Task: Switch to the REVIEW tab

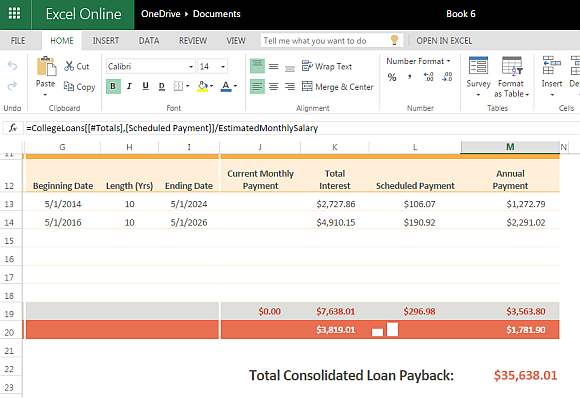Action: (x=193, y=41)
